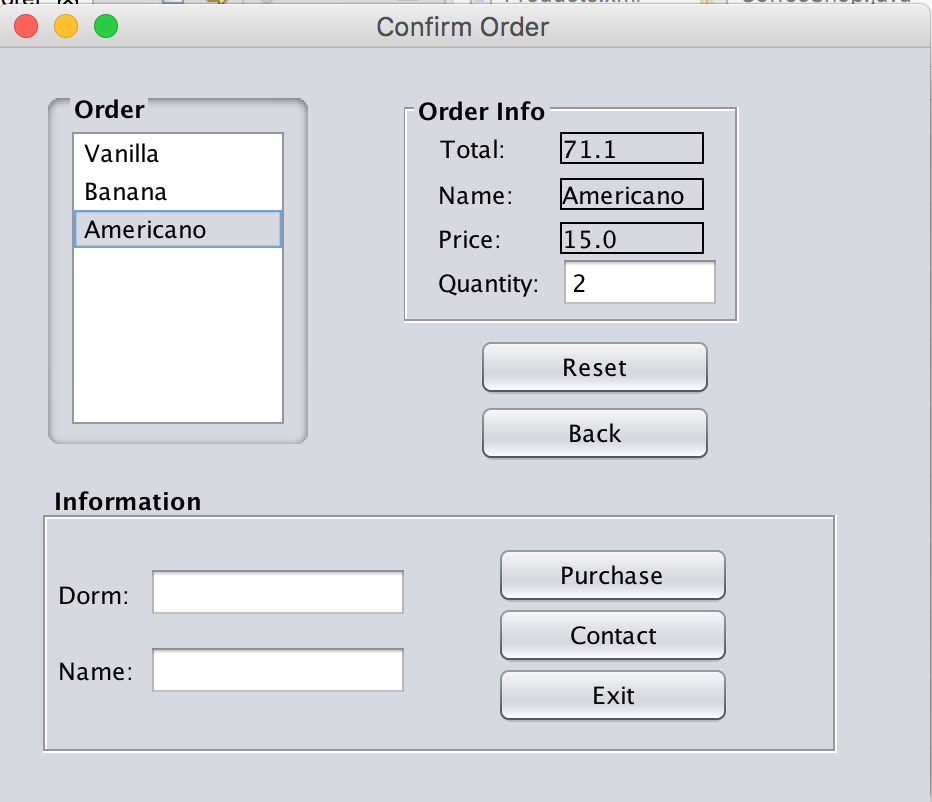Open Contact via the Contact button
Screen dimensions: 932x802
click(613, 636)
